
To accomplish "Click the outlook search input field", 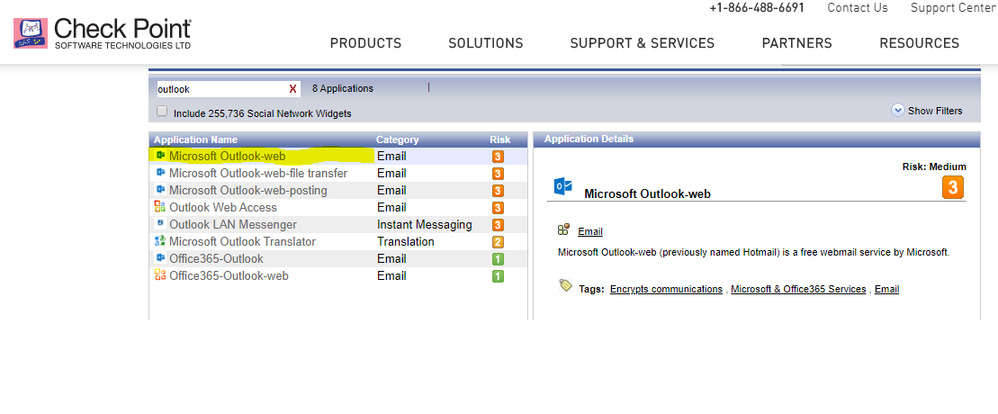I will [220, 89].
